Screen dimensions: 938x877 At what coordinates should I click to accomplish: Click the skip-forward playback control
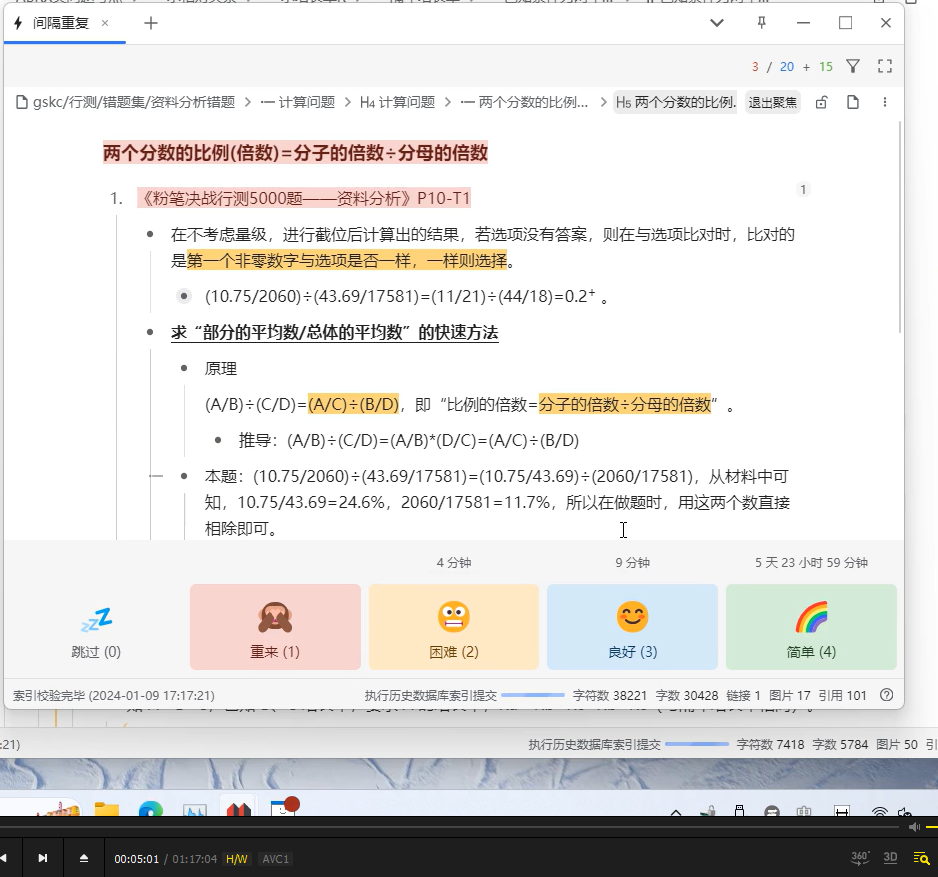(x=42, y=858)
